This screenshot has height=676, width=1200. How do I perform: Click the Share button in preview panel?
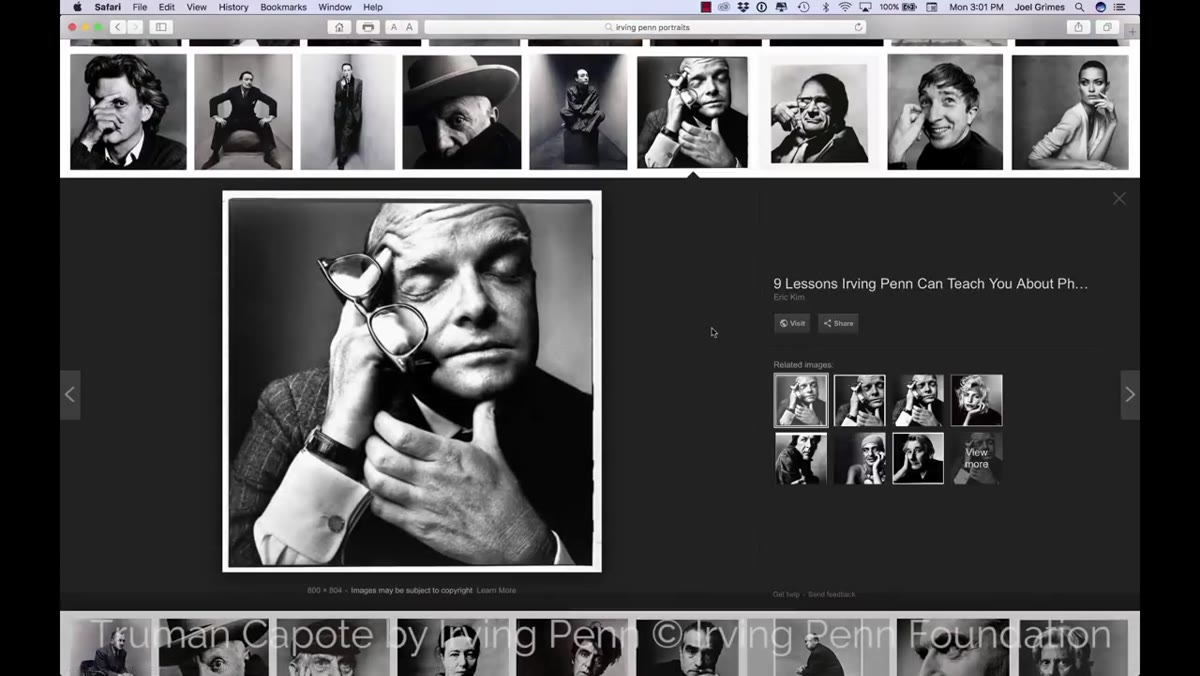click(x=838, y=323)
